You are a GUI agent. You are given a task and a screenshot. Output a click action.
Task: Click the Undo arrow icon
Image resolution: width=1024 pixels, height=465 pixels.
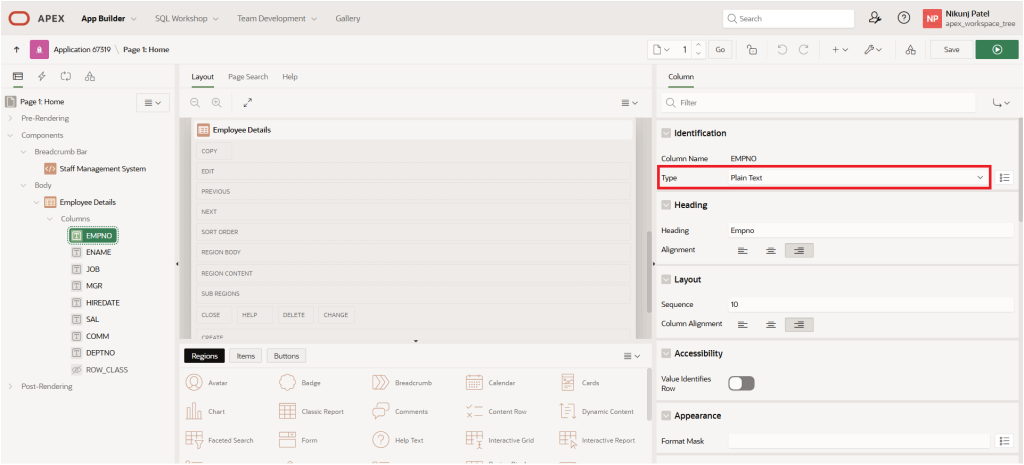click(x=782, y=49)
